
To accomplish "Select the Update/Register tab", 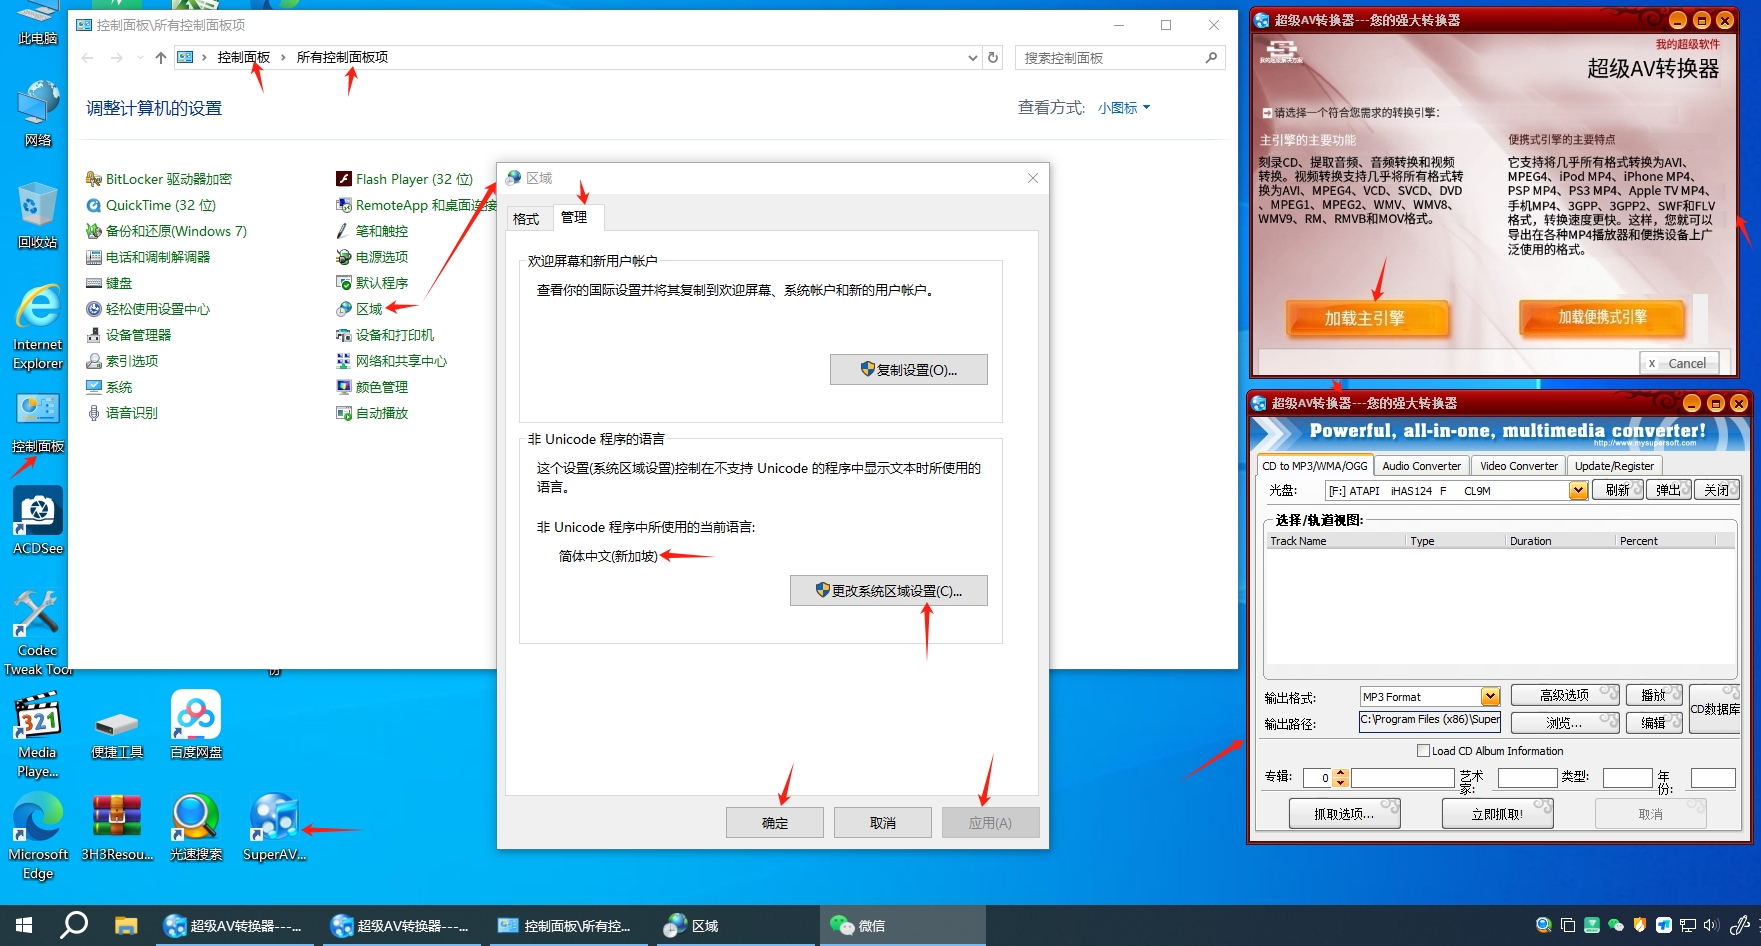I will click(x=1614, y=466).
